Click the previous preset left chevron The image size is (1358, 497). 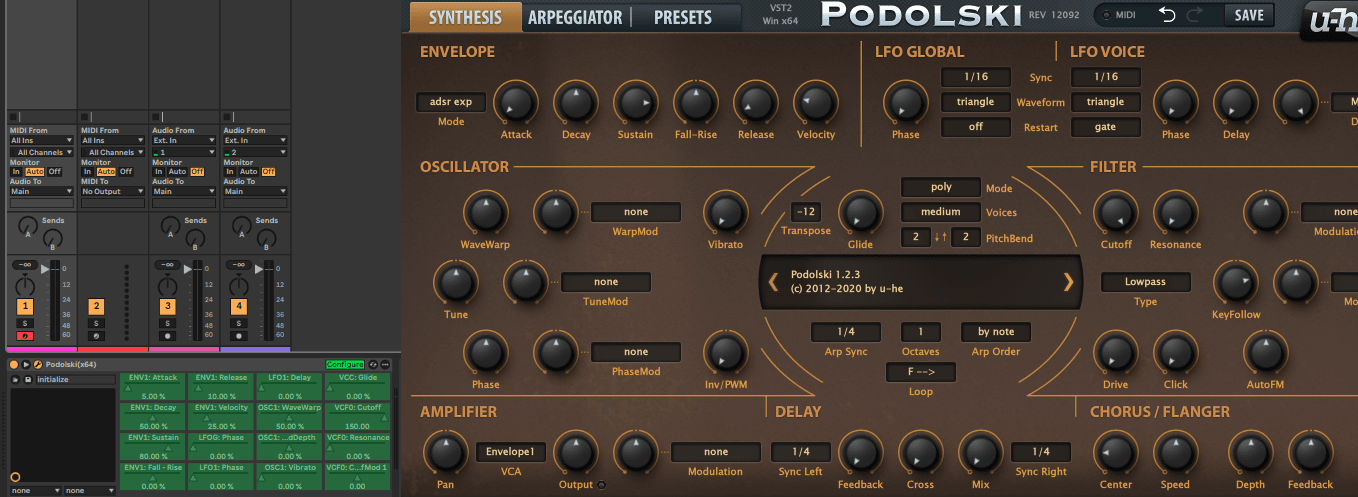(x=773, y=282)
